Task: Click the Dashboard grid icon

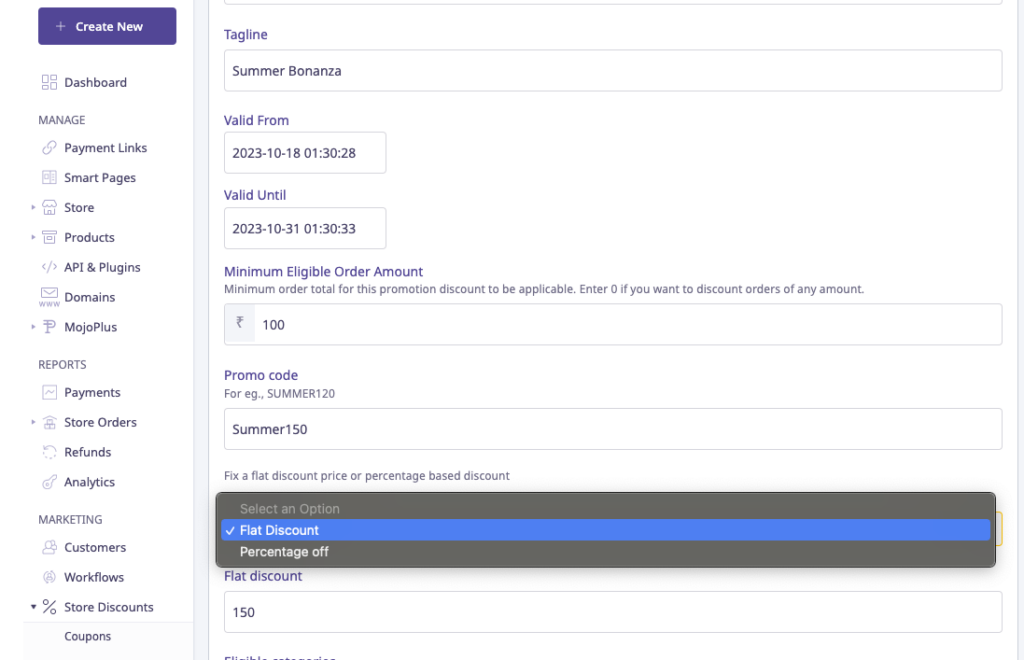Action: click(x=49, y=82)
